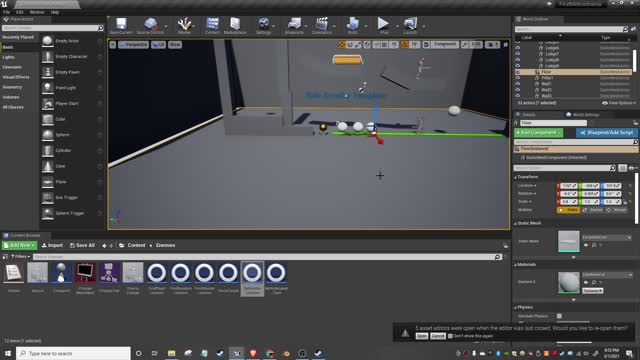640x360 pixels.
Task: Open the editor Settings toolbar icon
Action: point(264,26)
